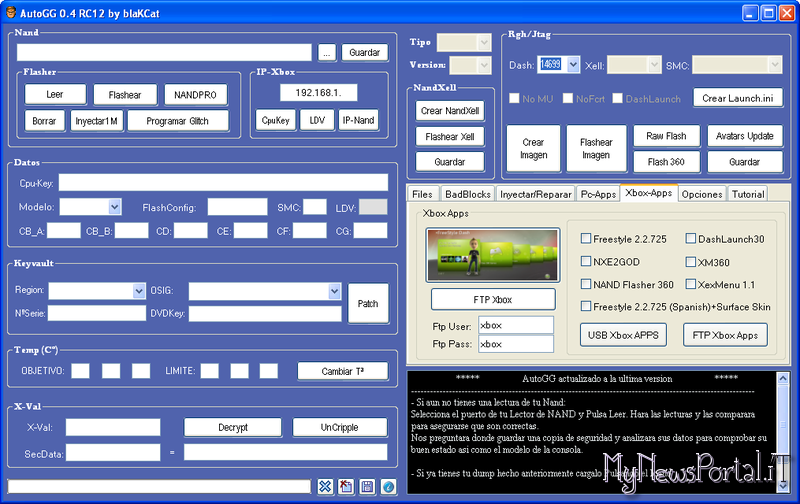Select the NAND Flasher 360 checkbox

[586, 284]
